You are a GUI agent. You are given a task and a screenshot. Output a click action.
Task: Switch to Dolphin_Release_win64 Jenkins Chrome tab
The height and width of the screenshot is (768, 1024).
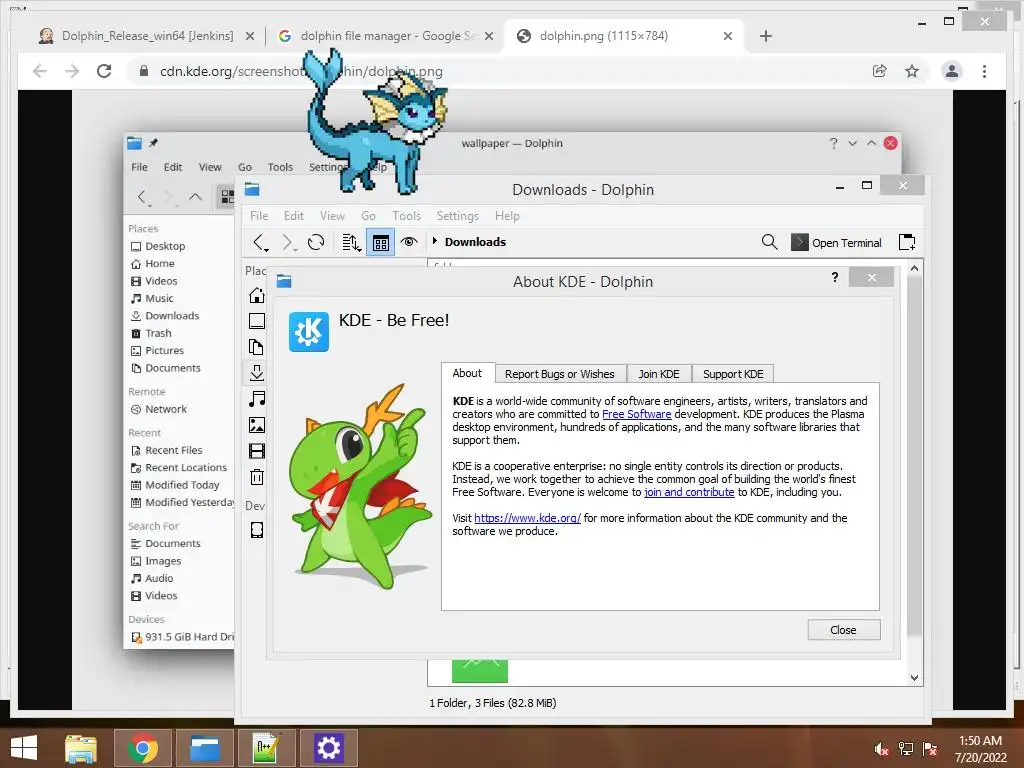[147, 36]
